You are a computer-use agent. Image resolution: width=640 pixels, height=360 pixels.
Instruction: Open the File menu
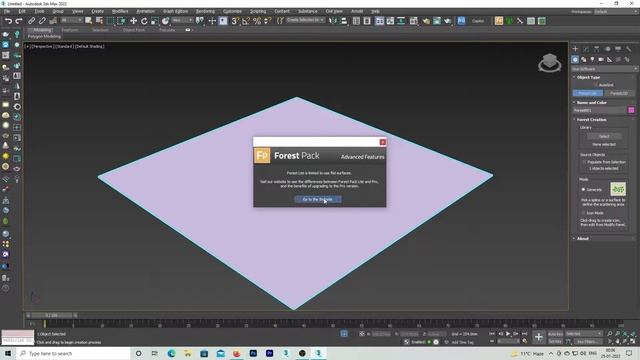(7, 11)
